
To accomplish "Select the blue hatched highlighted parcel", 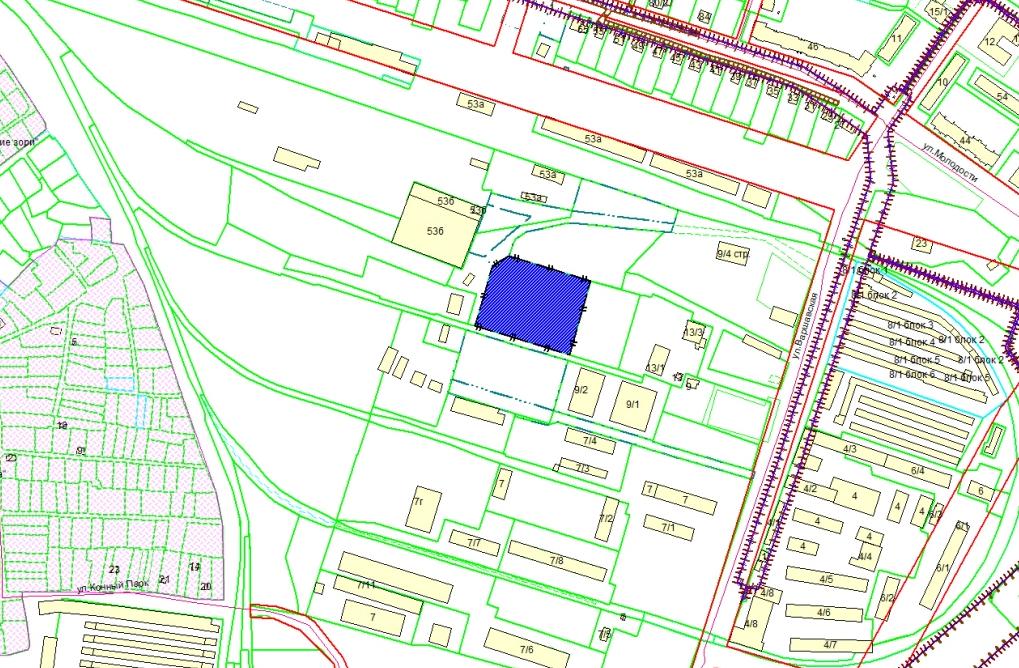I will [532, 307].
